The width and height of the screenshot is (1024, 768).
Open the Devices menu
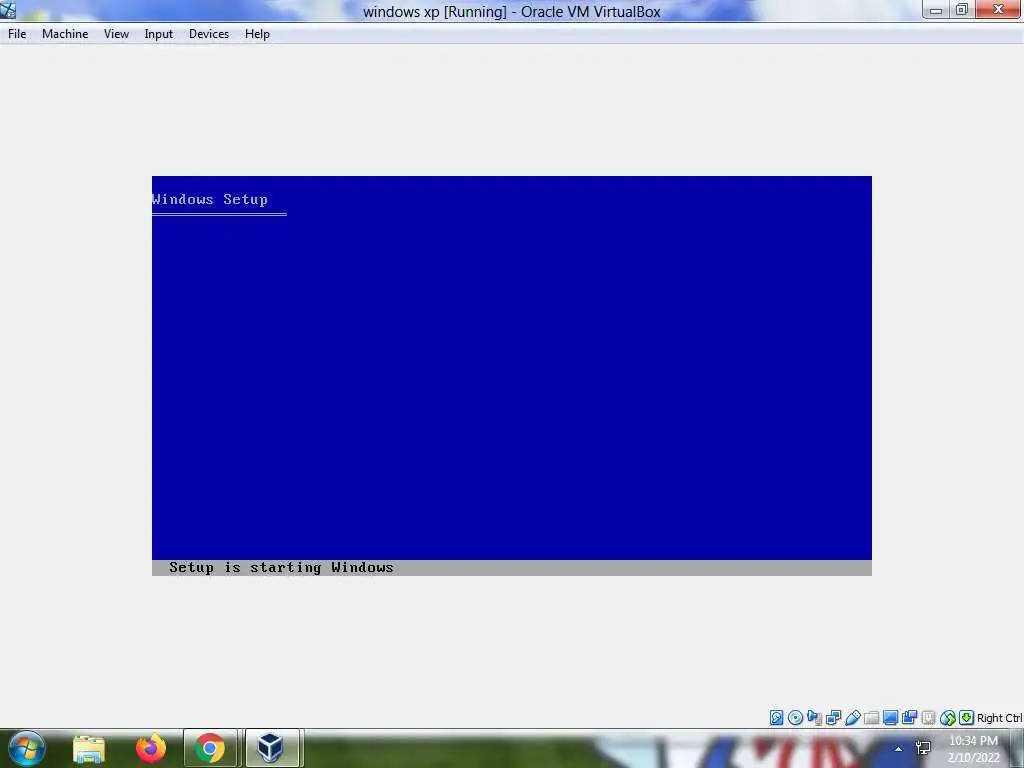click(209, 34)
